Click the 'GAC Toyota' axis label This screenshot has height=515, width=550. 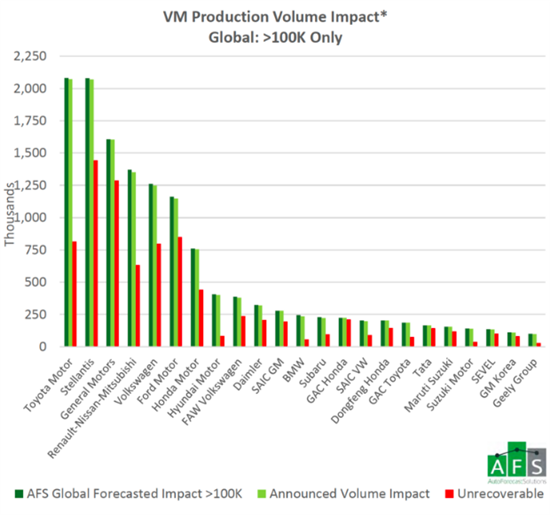(x=389, y=381)
